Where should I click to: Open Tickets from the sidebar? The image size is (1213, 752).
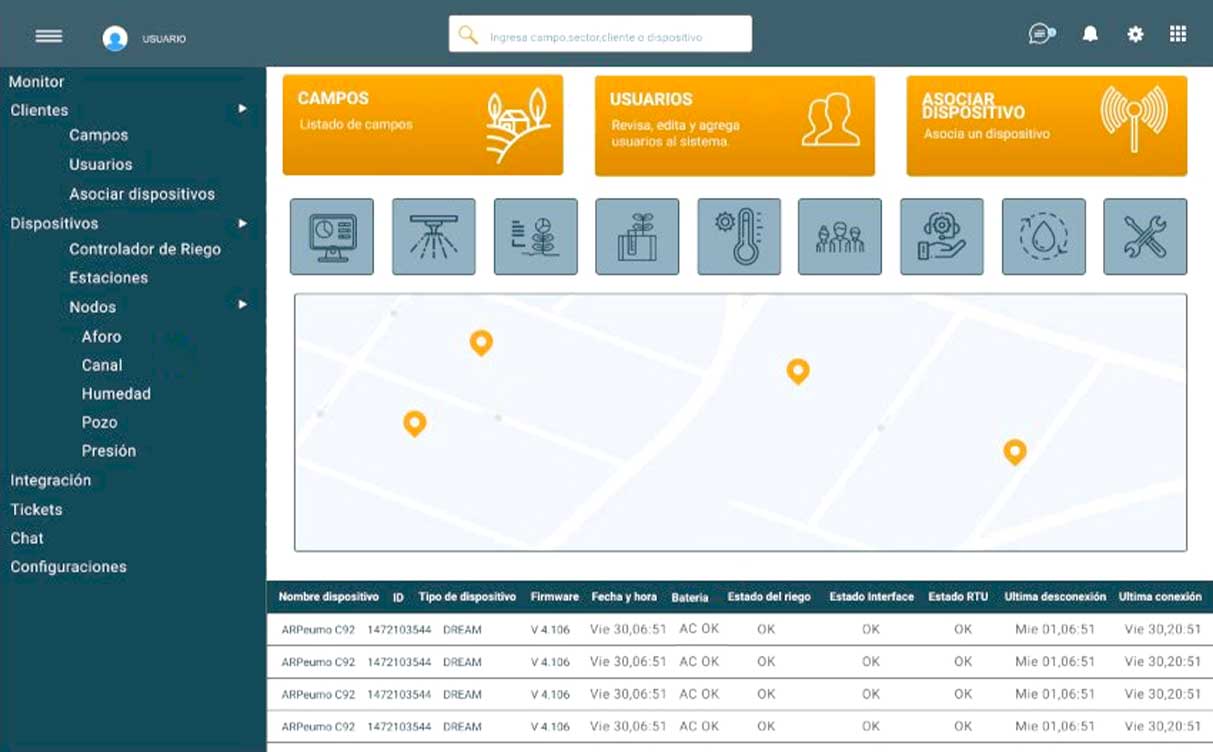36,509
